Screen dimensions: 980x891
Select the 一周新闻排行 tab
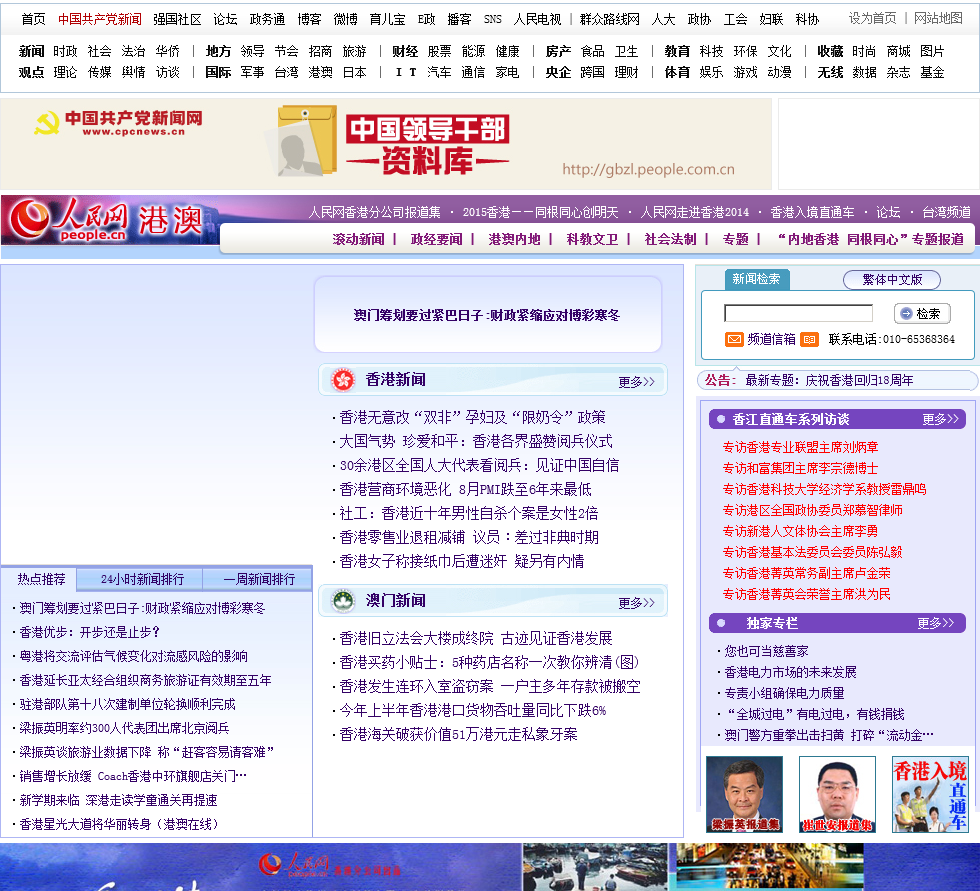259,579
